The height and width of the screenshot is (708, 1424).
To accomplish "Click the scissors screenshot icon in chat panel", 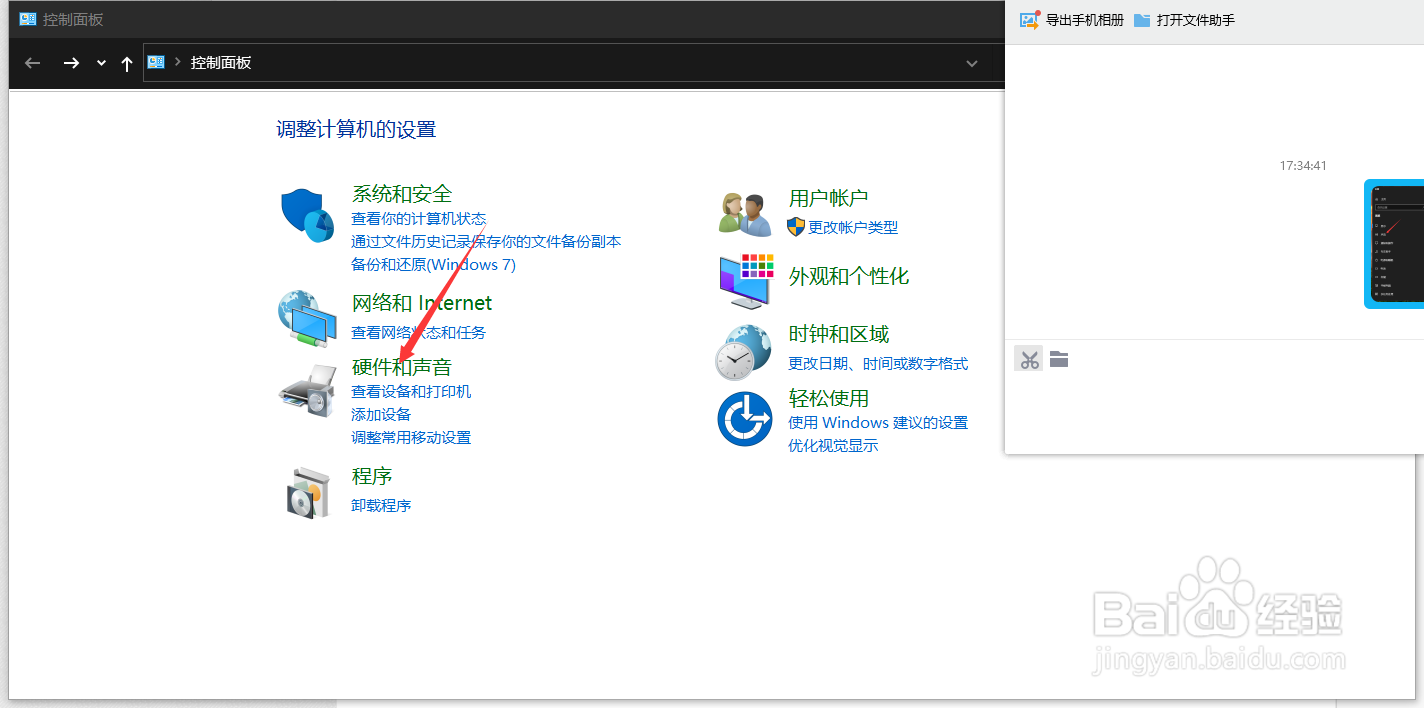I will [x=1028, y=359].
